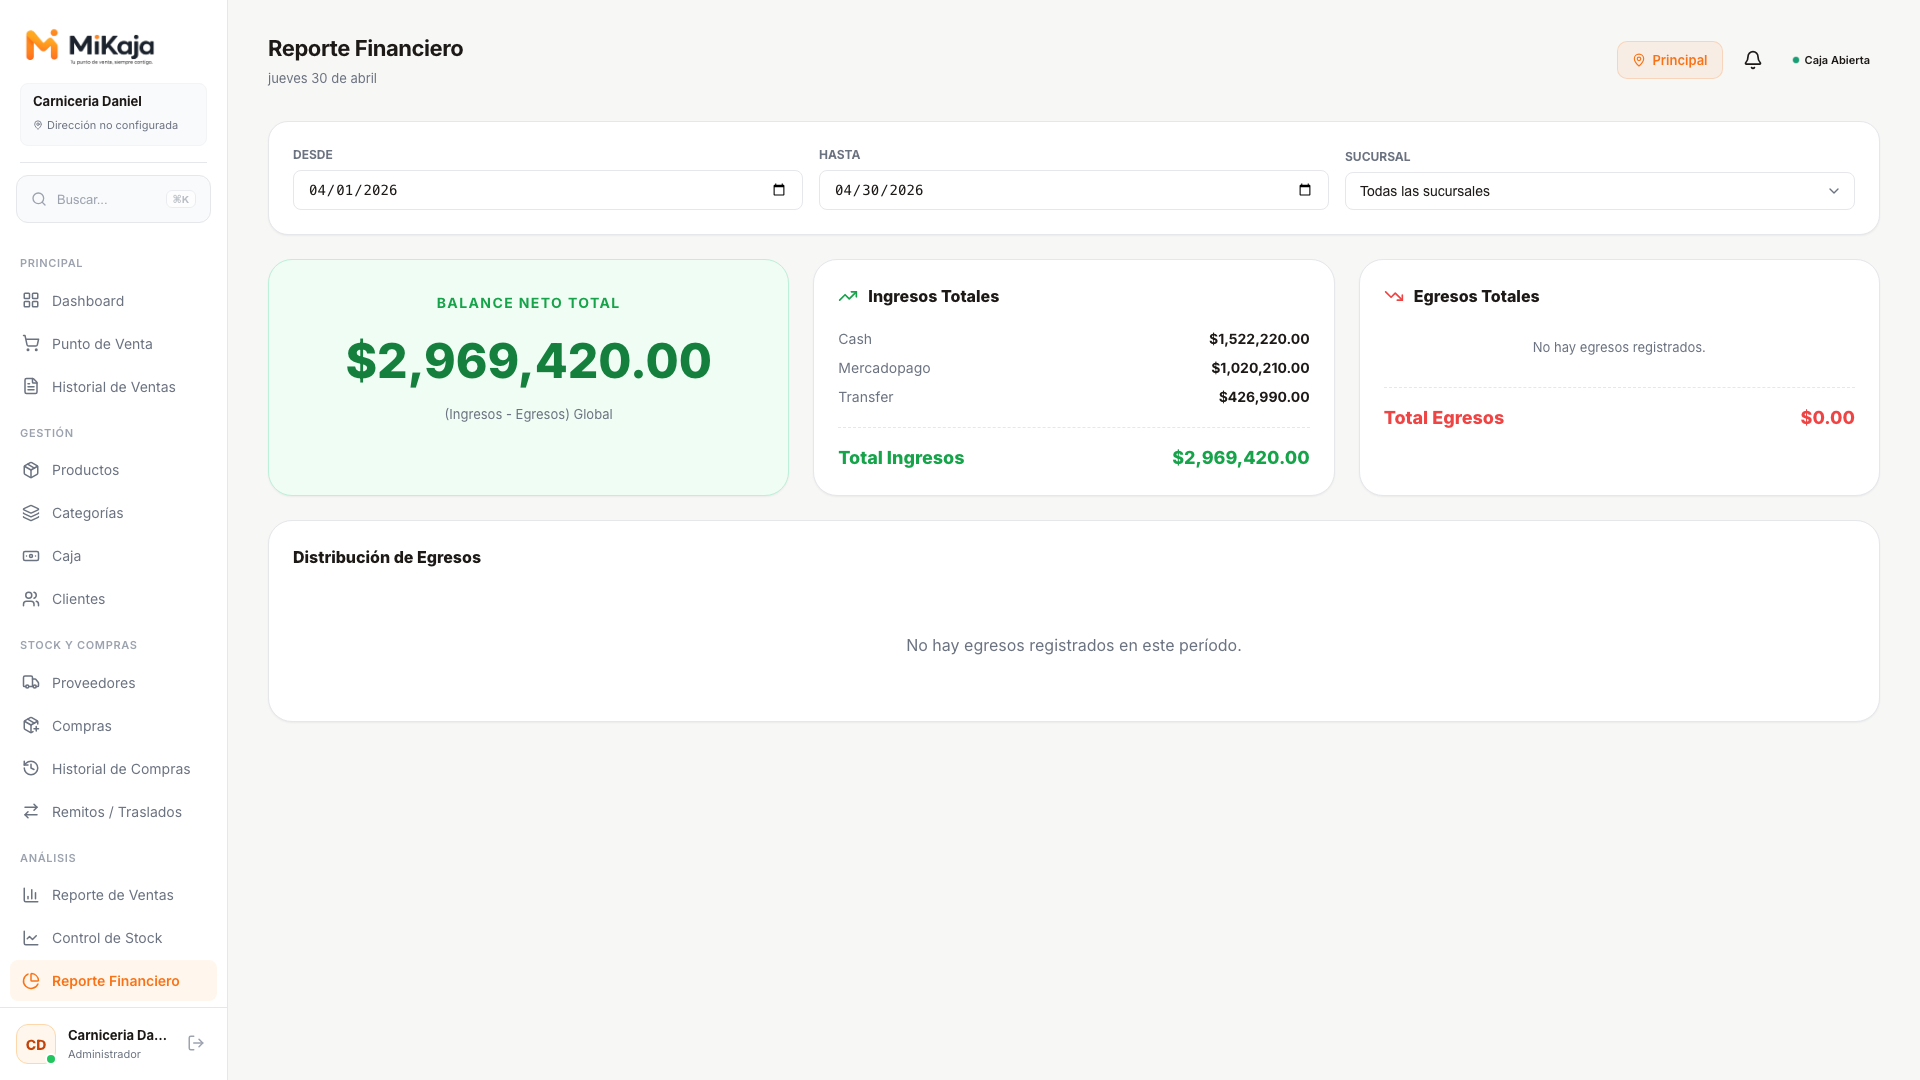Click the Reporte Financiero pie chart icon
The height and width of the screenshot is (1080, 1920).
[x=31, y=981]
